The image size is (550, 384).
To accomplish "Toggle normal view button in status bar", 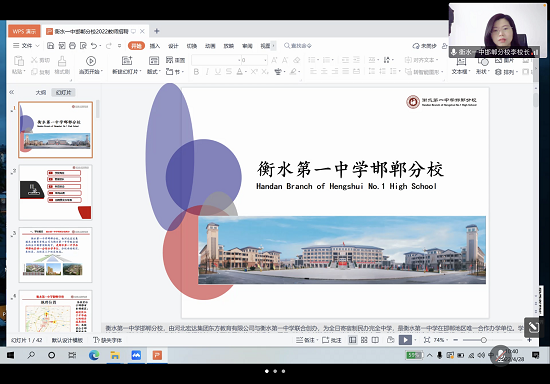I will click(353, 340).
